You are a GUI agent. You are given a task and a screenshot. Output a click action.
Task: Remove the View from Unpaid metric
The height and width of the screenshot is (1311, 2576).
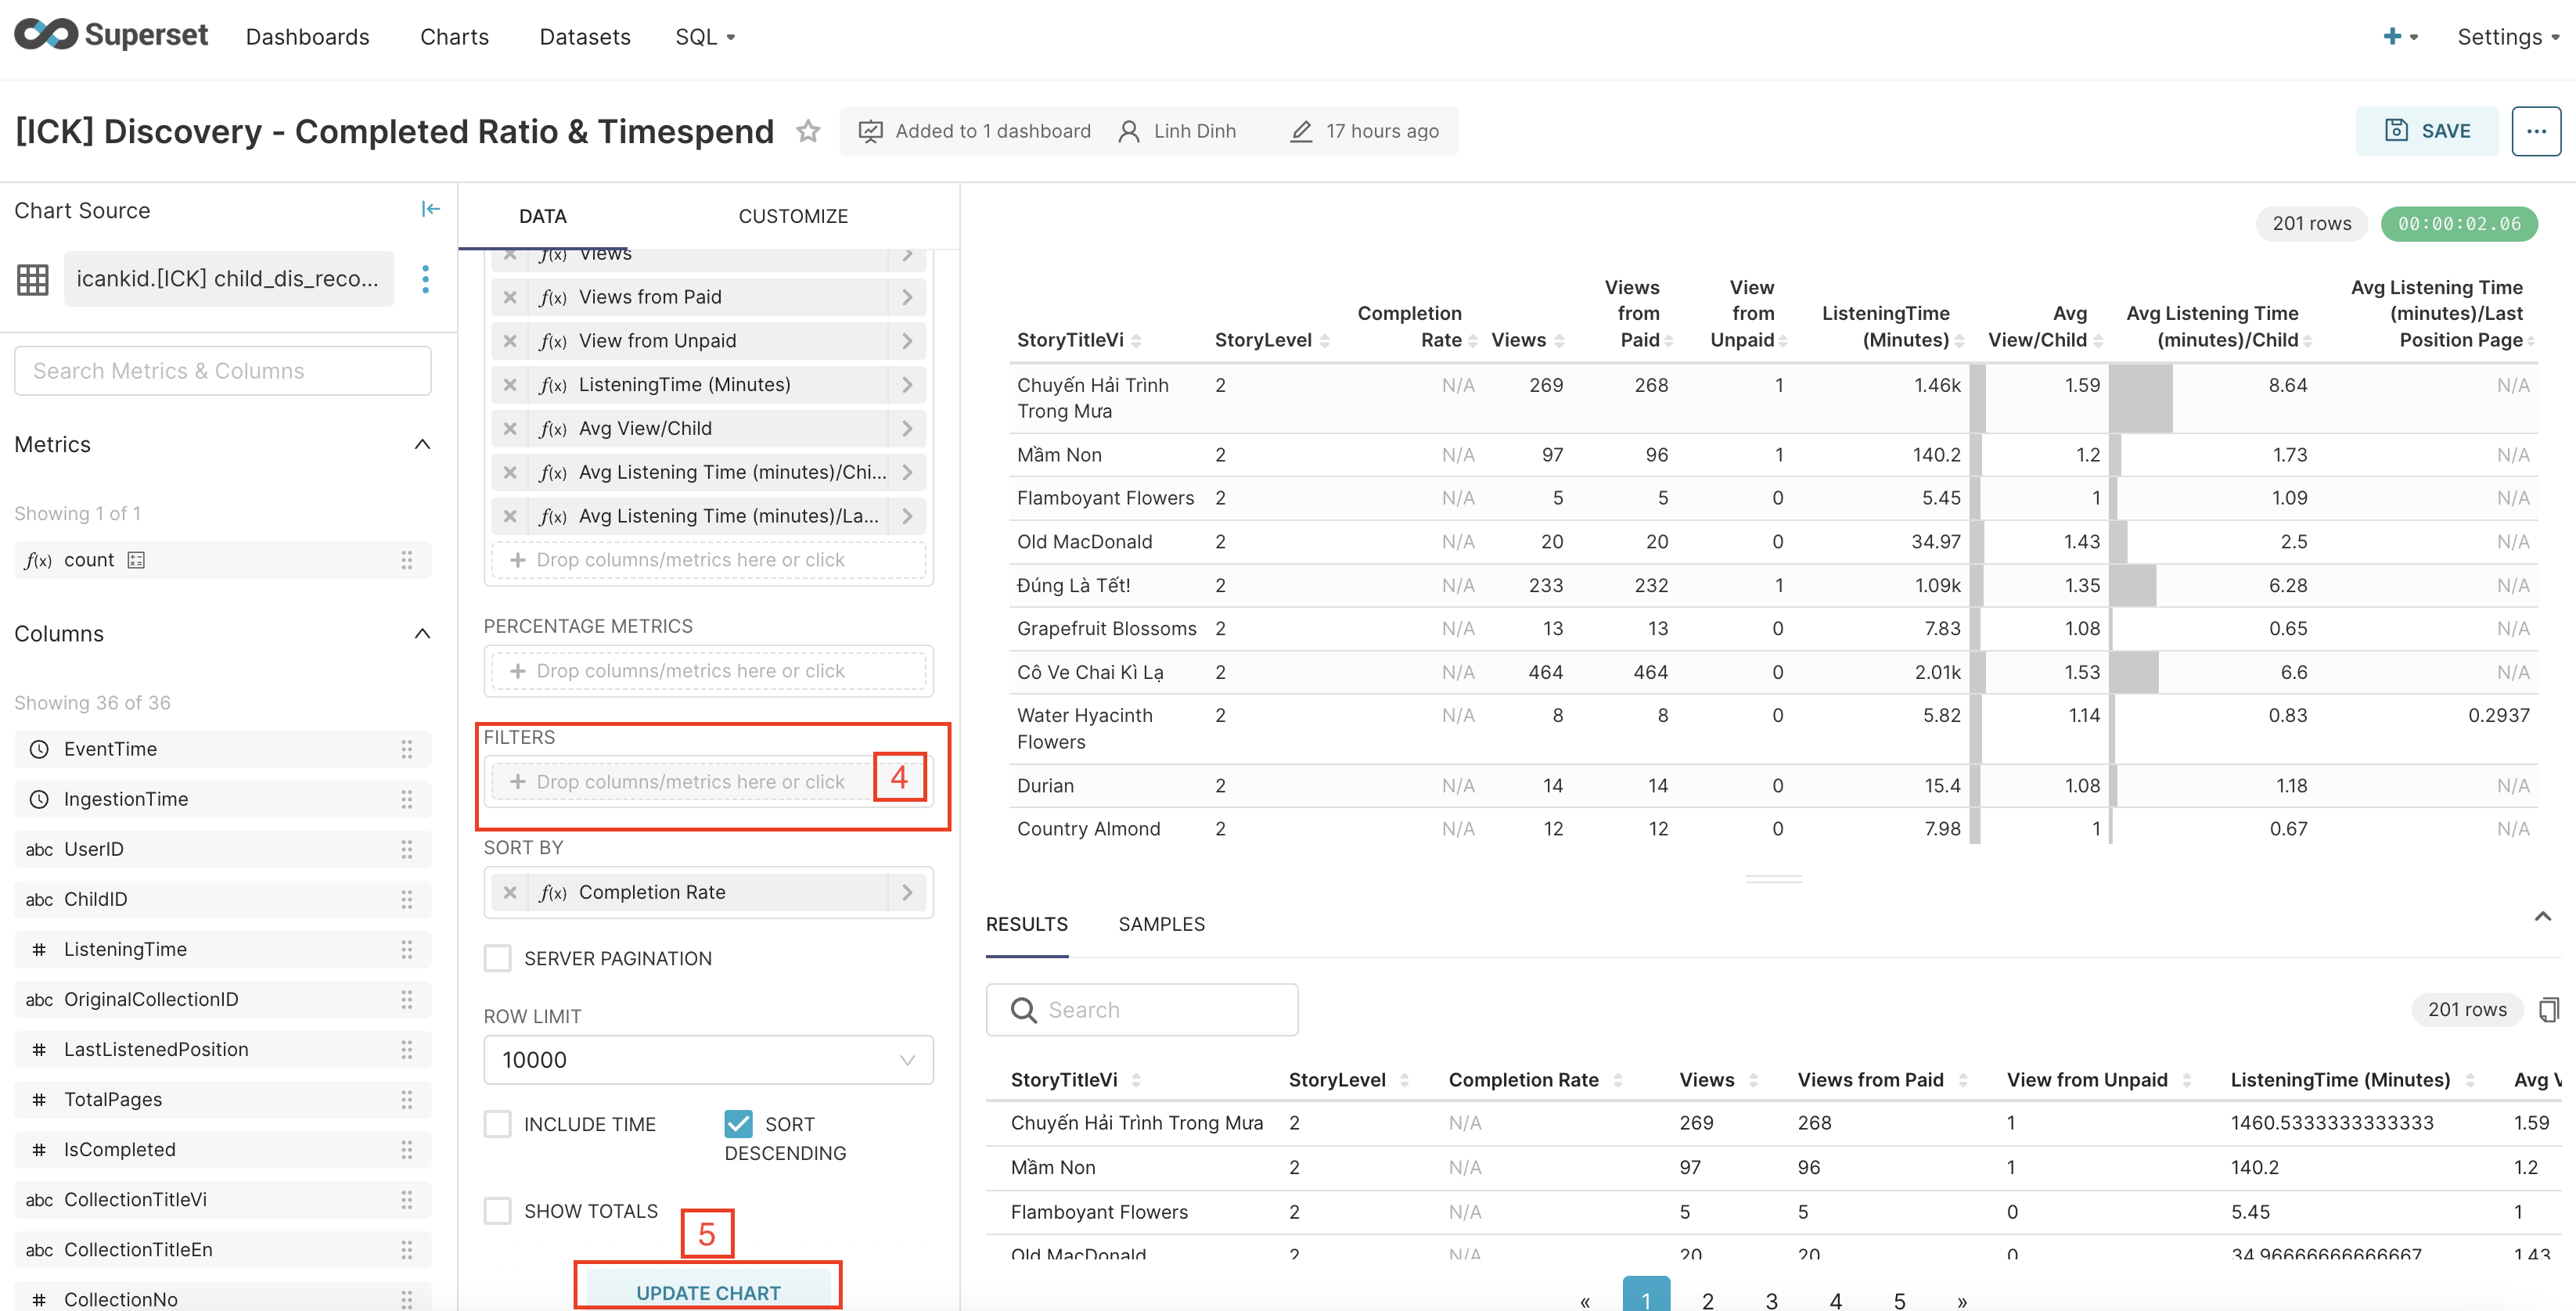[510, 341]
